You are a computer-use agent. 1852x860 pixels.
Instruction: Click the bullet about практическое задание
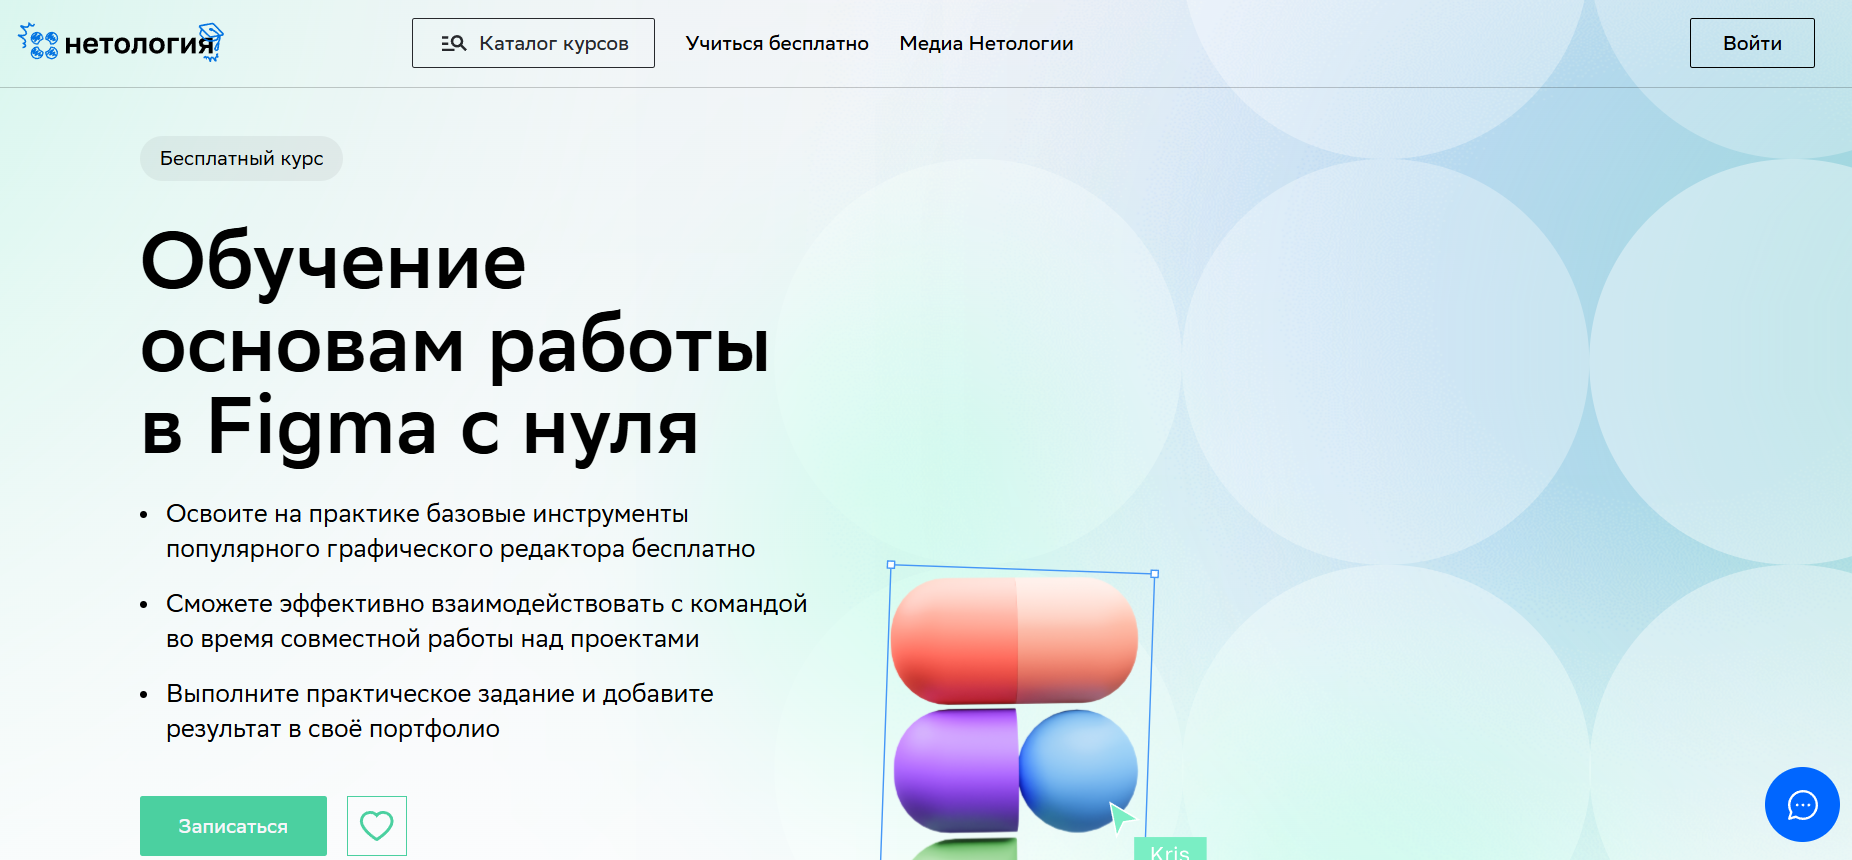point(440,711)
